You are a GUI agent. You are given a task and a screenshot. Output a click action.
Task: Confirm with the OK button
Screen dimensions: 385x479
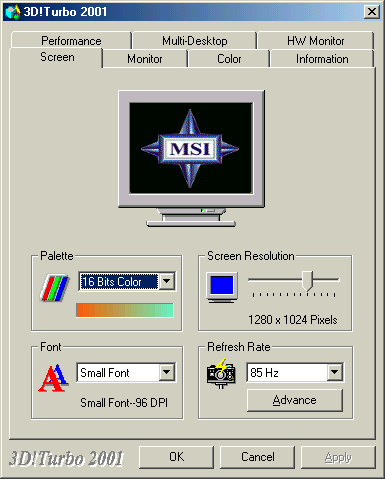coord(176,457)
